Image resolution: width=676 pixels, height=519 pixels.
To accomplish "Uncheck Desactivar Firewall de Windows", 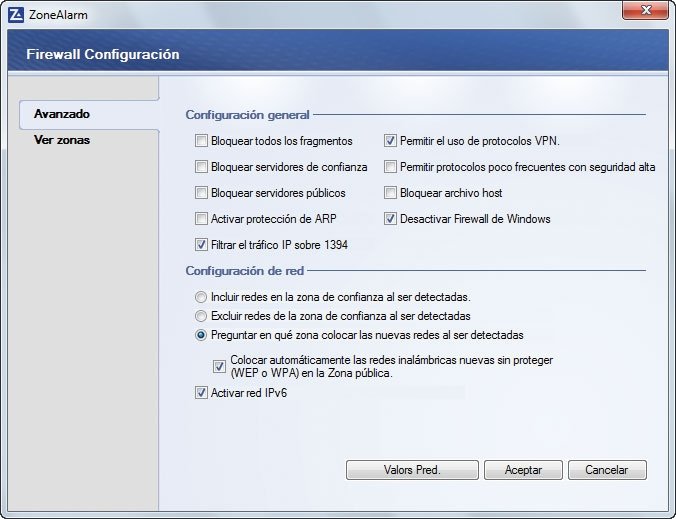I will (x=390, y=219).
